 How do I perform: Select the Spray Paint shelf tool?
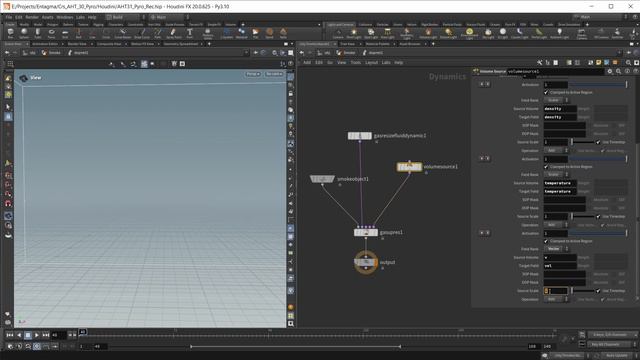[x=173, y=33]
